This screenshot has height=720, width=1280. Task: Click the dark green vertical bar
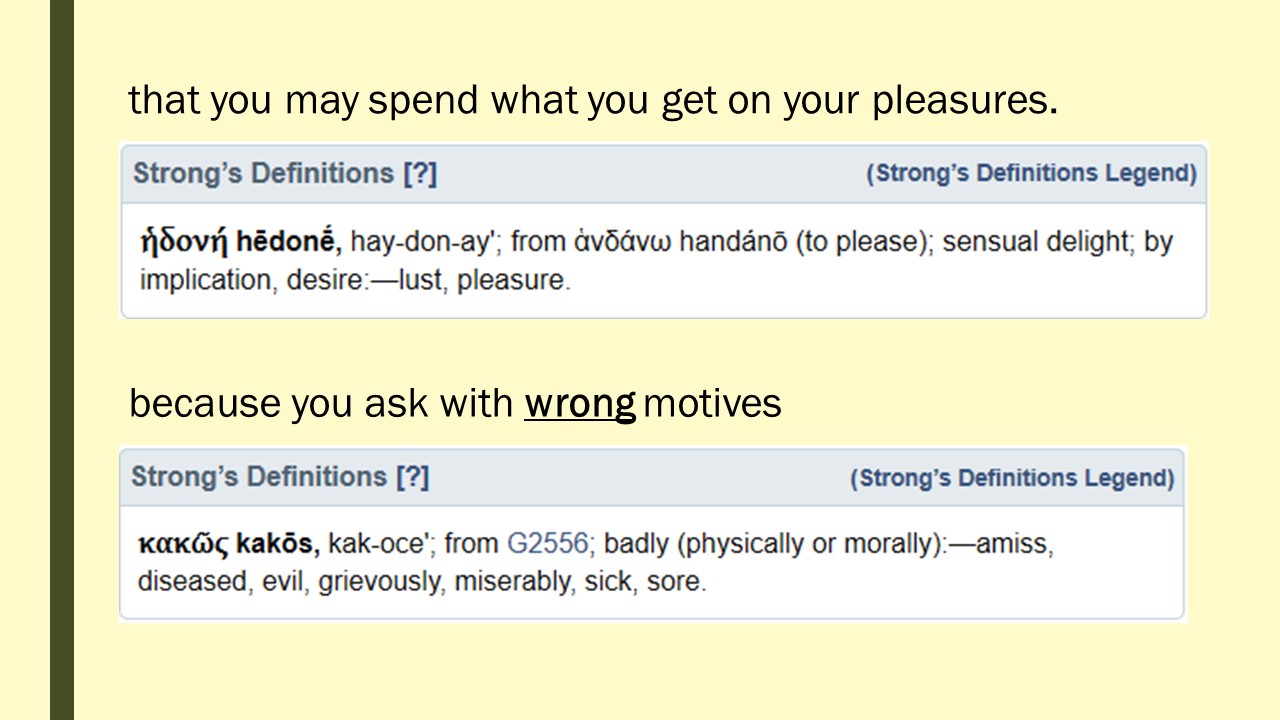point(62,360)
